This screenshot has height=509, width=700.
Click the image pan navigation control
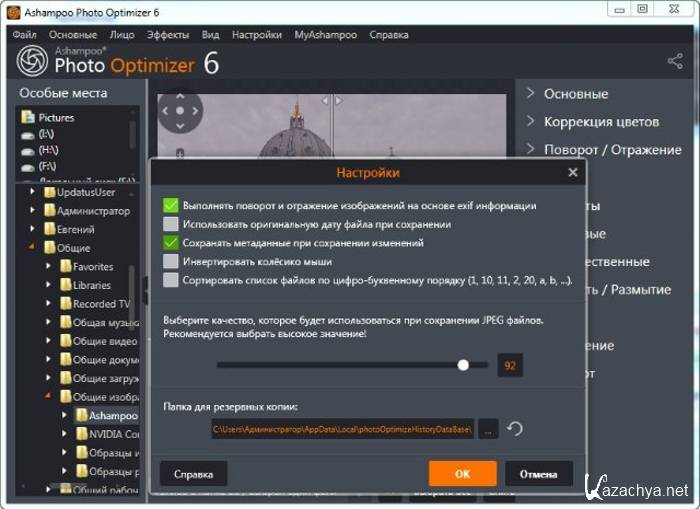click(180, 111)
